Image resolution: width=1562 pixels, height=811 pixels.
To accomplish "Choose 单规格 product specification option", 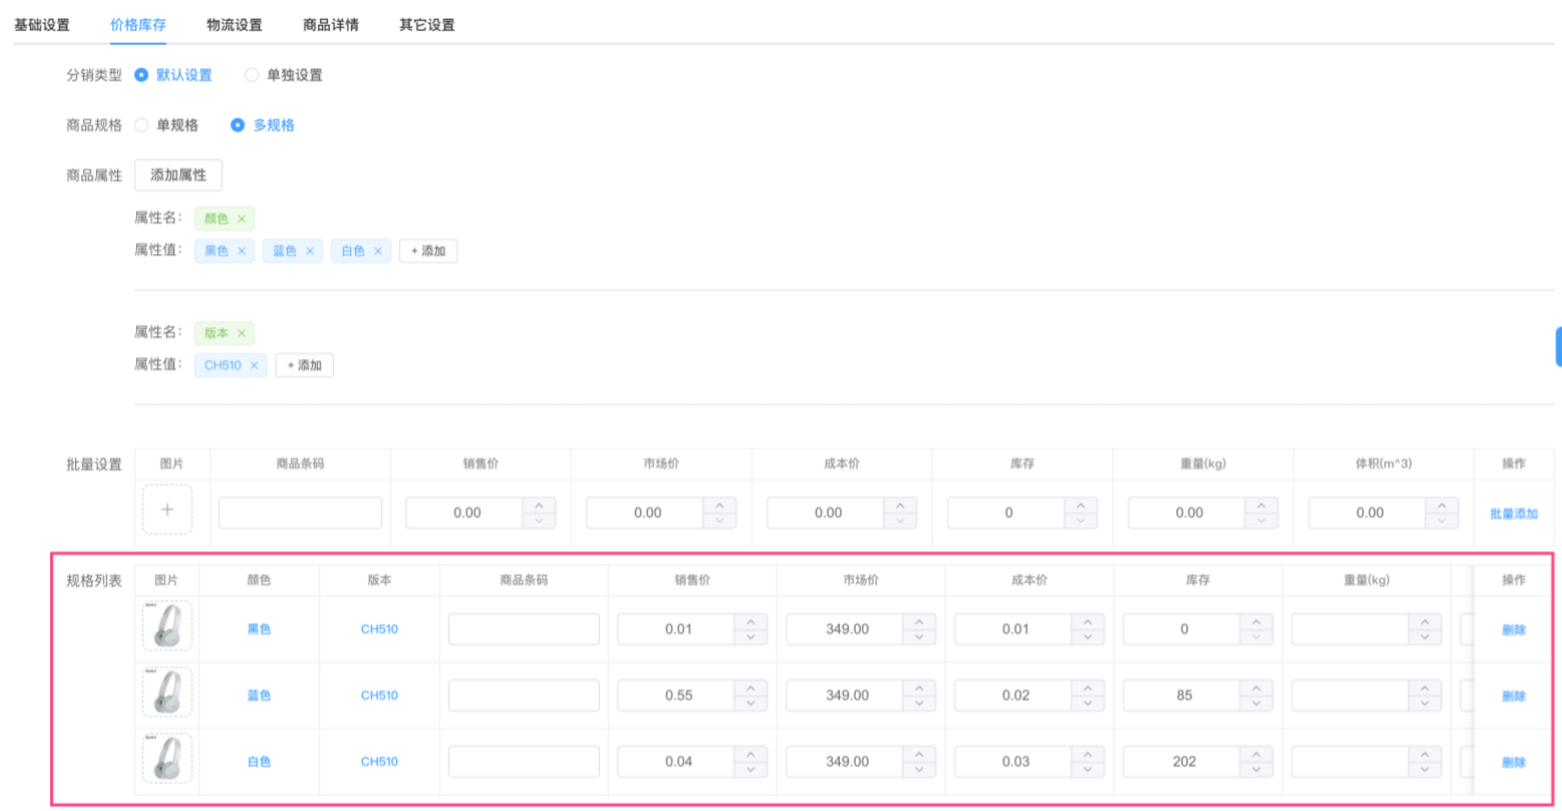I will 142,125.
